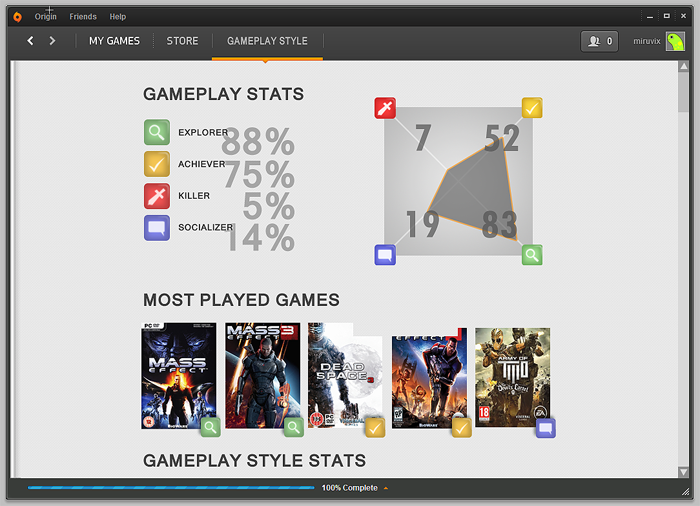The height and width of the screenshot is (506, 700).
Task: Open the Friends menu
Action: pyautogui.click(x=83, y=17)
